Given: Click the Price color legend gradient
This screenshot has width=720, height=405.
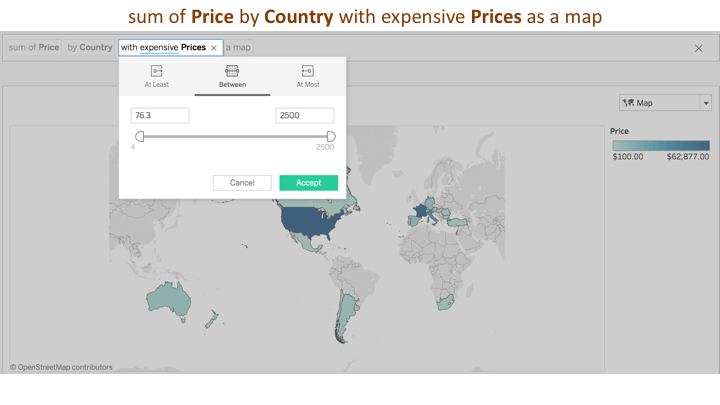Looking at the screenshot, I should [x=661, y=146].
